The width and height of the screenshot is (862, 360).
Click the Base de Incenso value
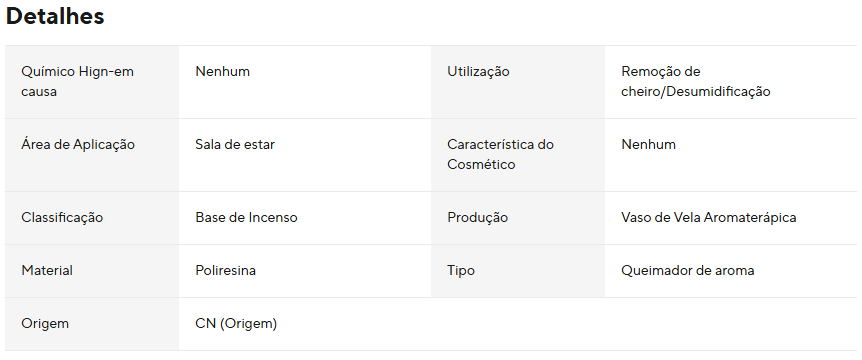[246, 218]
